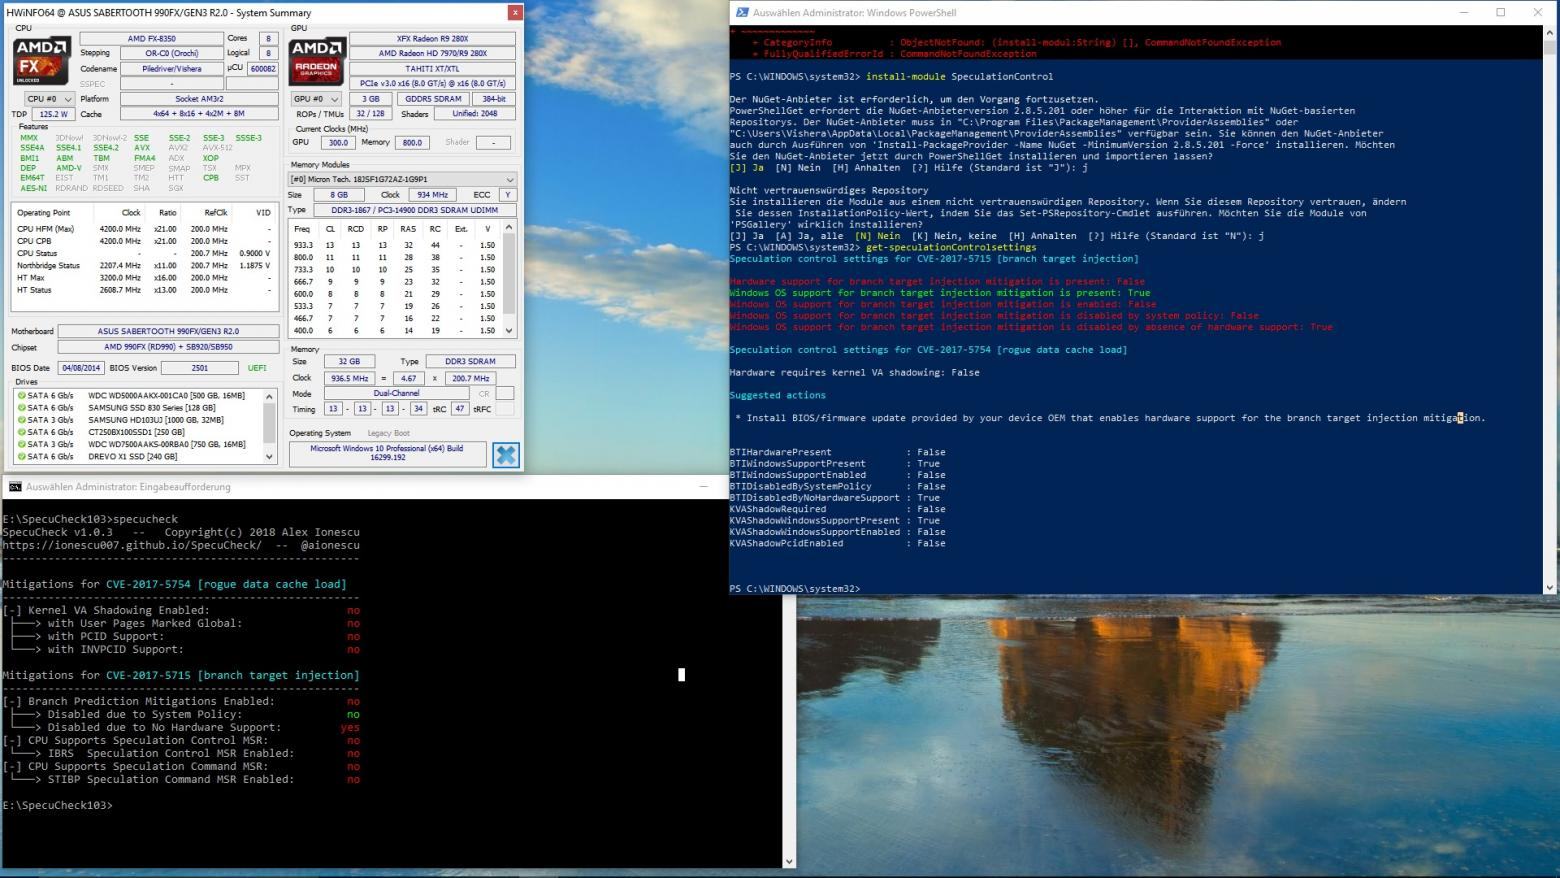Open the GPU #0 selector dropdown
The width and height of the screenshot is (1560, 878).
(316, 99)
